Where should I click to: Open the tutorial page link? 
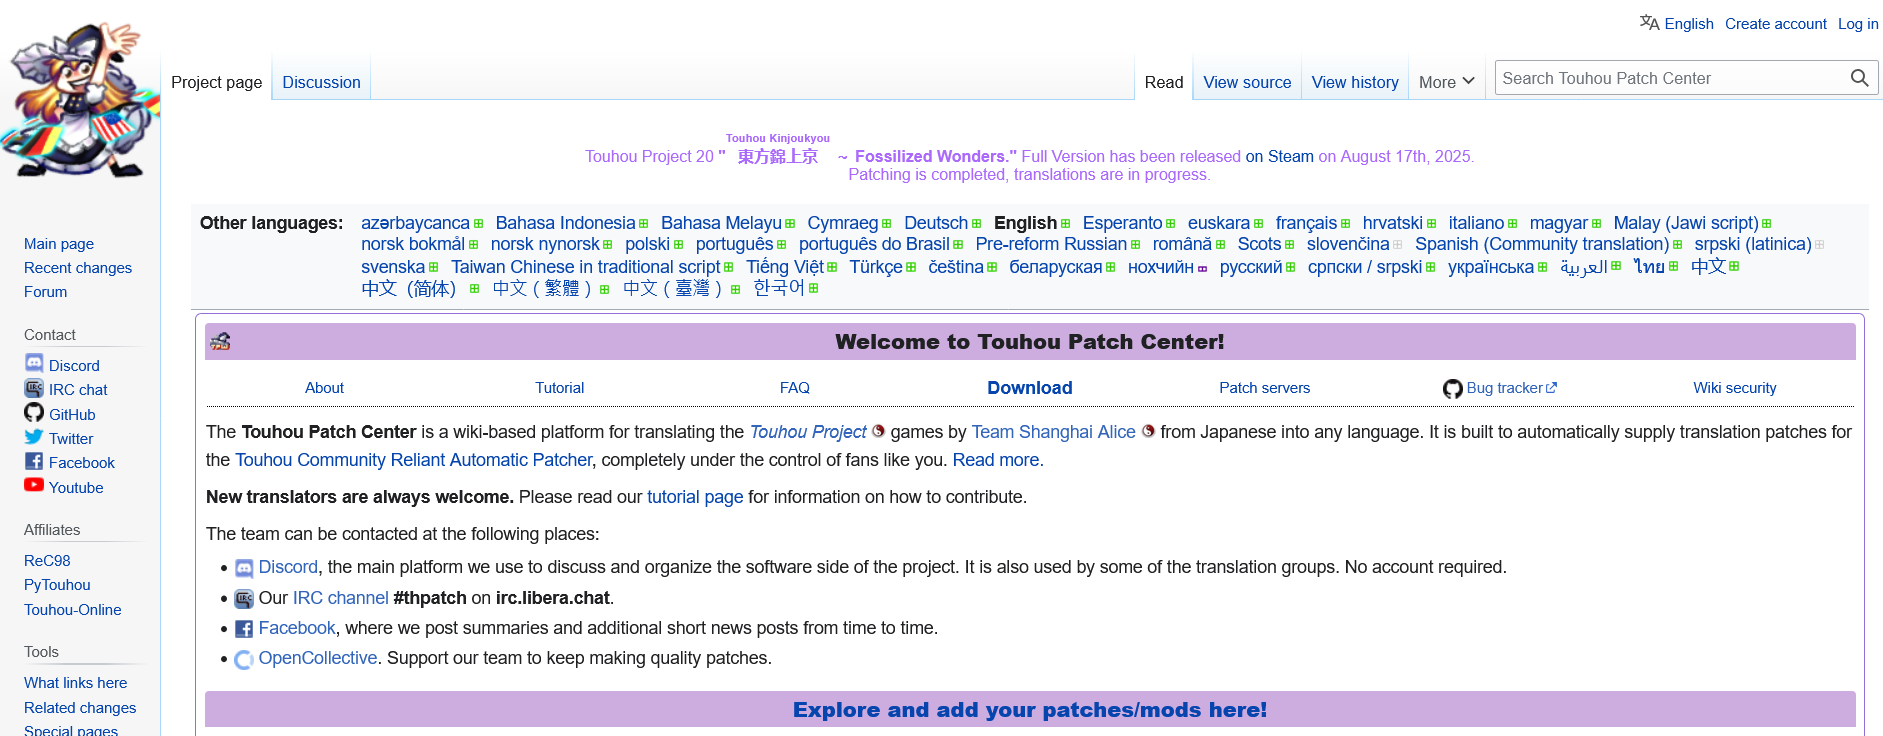pos(694,497)
